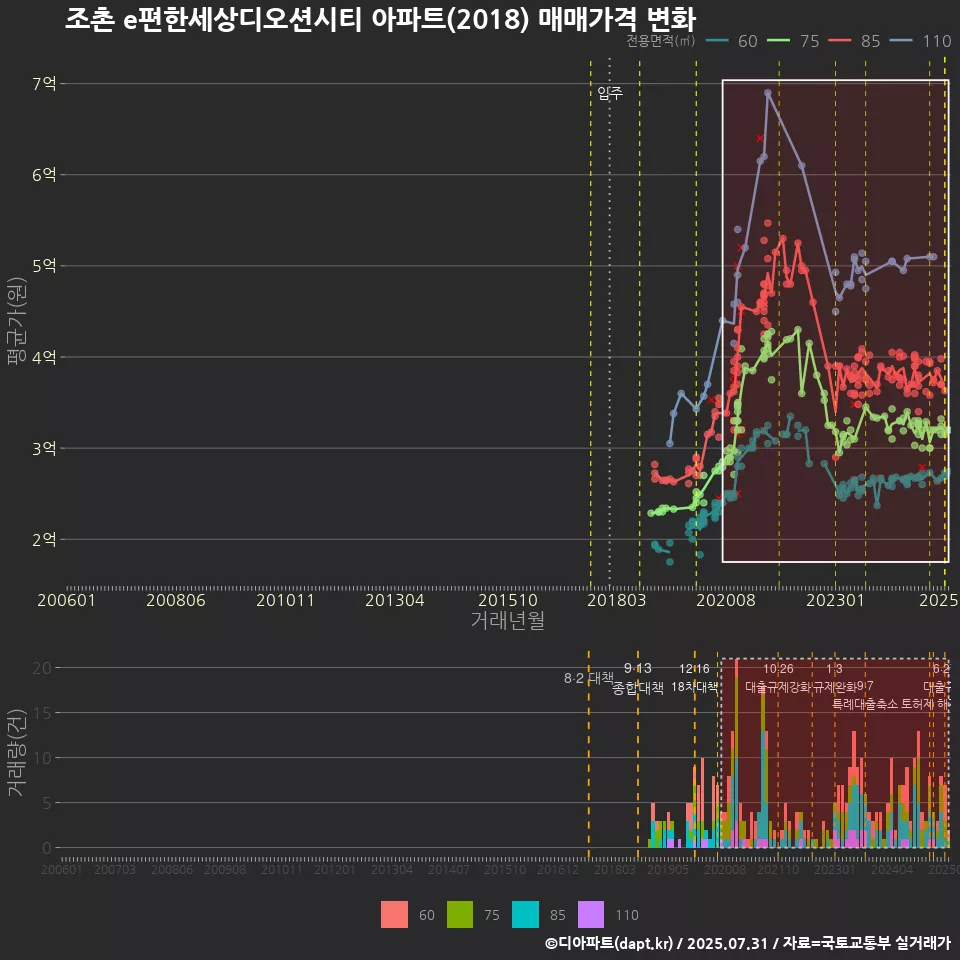Click the teal 60 line key in top legend

(717, 41)
